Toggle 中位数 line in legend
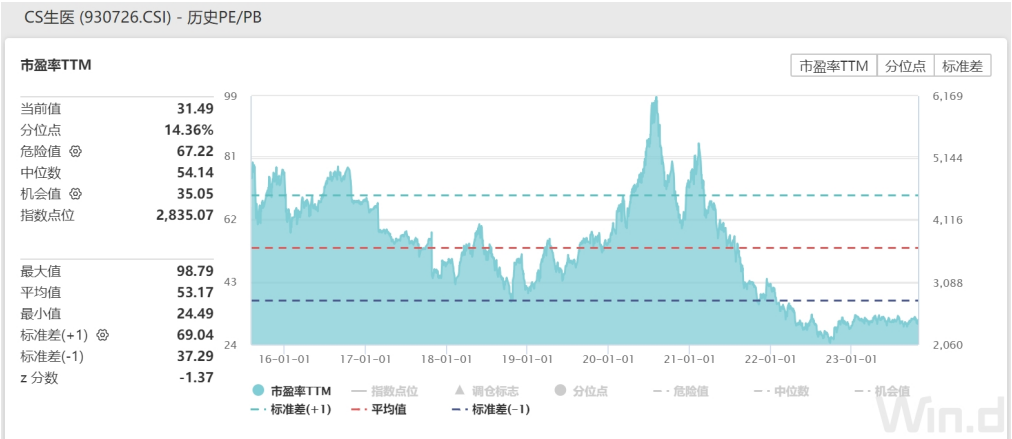 (x=780, y=391)
